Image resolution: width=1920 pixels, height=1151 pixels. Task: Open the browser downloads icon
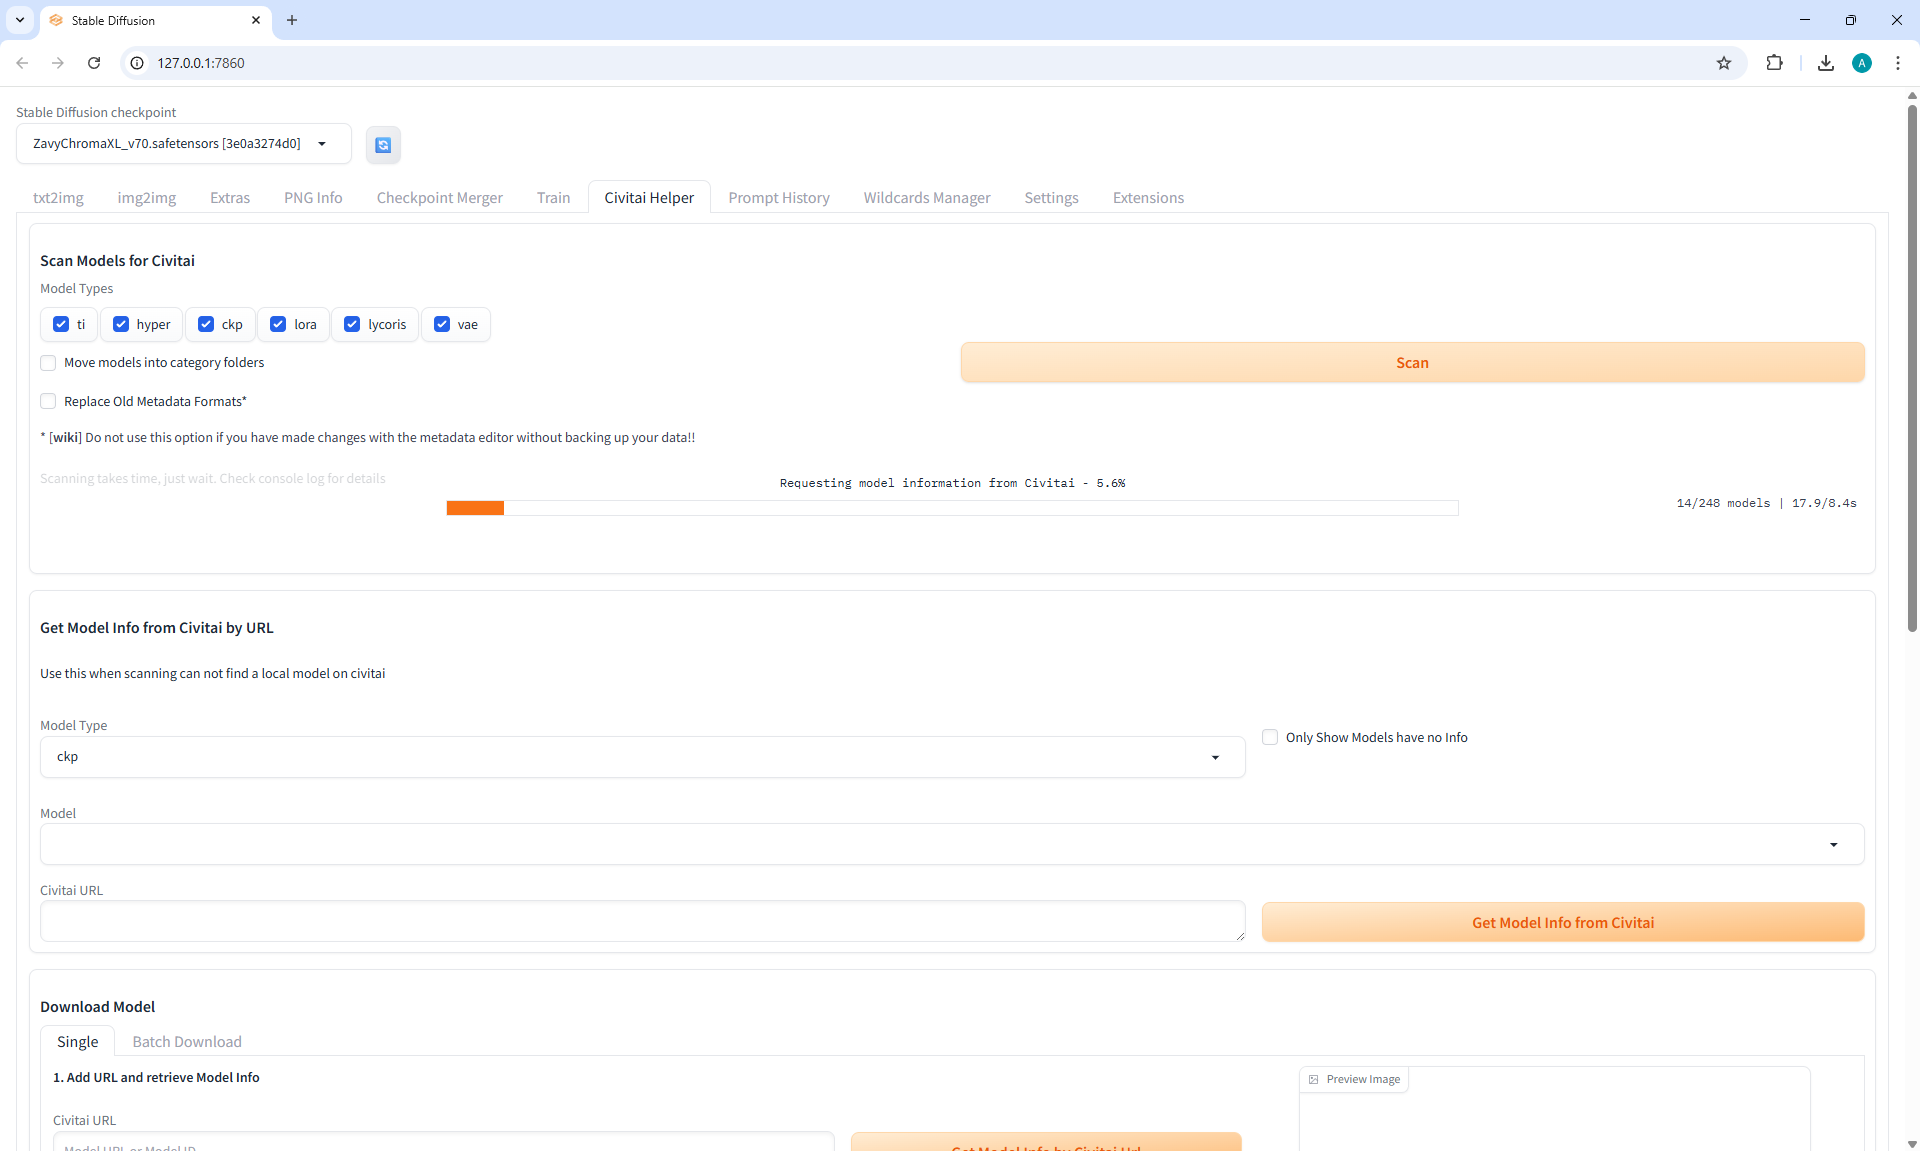(x=1826, y=63)
